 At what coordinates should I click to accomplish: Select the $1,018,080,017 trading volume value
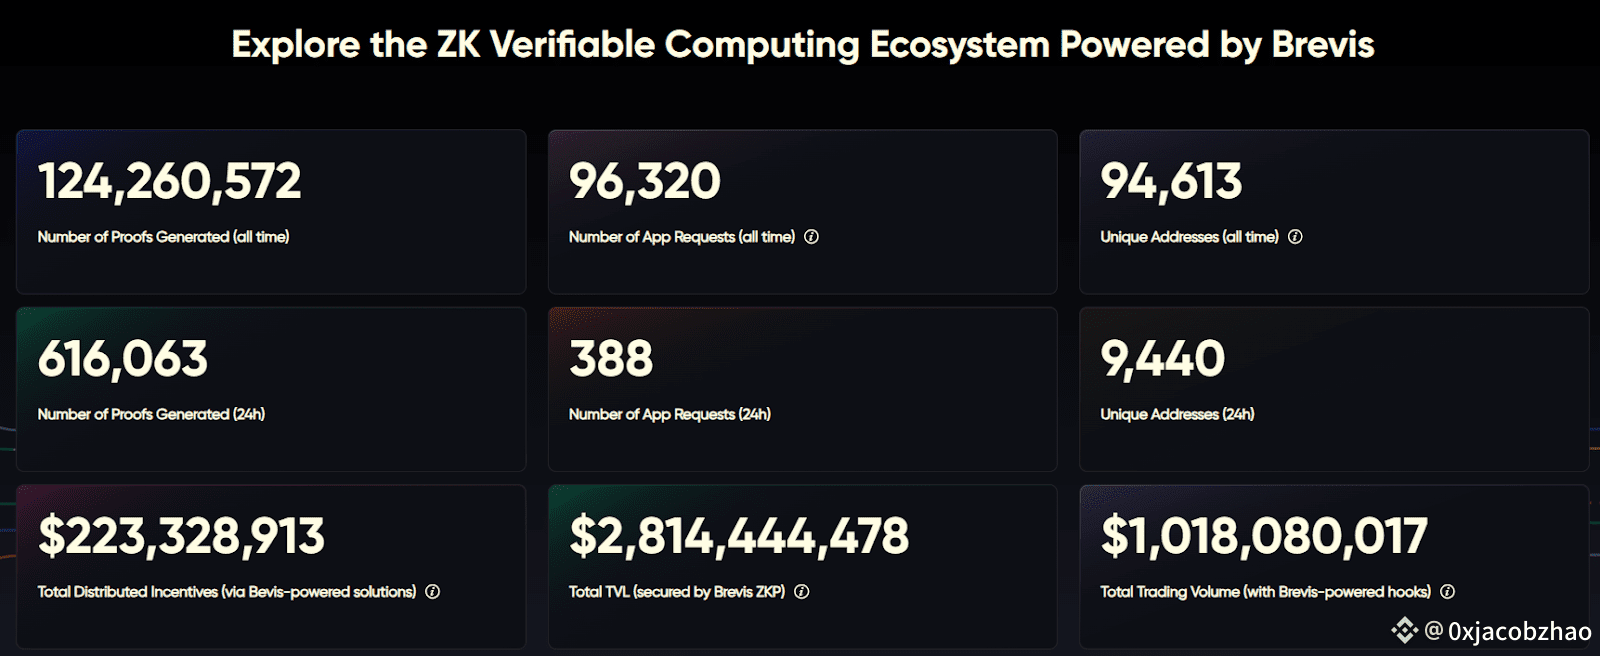click(1264, 536)
